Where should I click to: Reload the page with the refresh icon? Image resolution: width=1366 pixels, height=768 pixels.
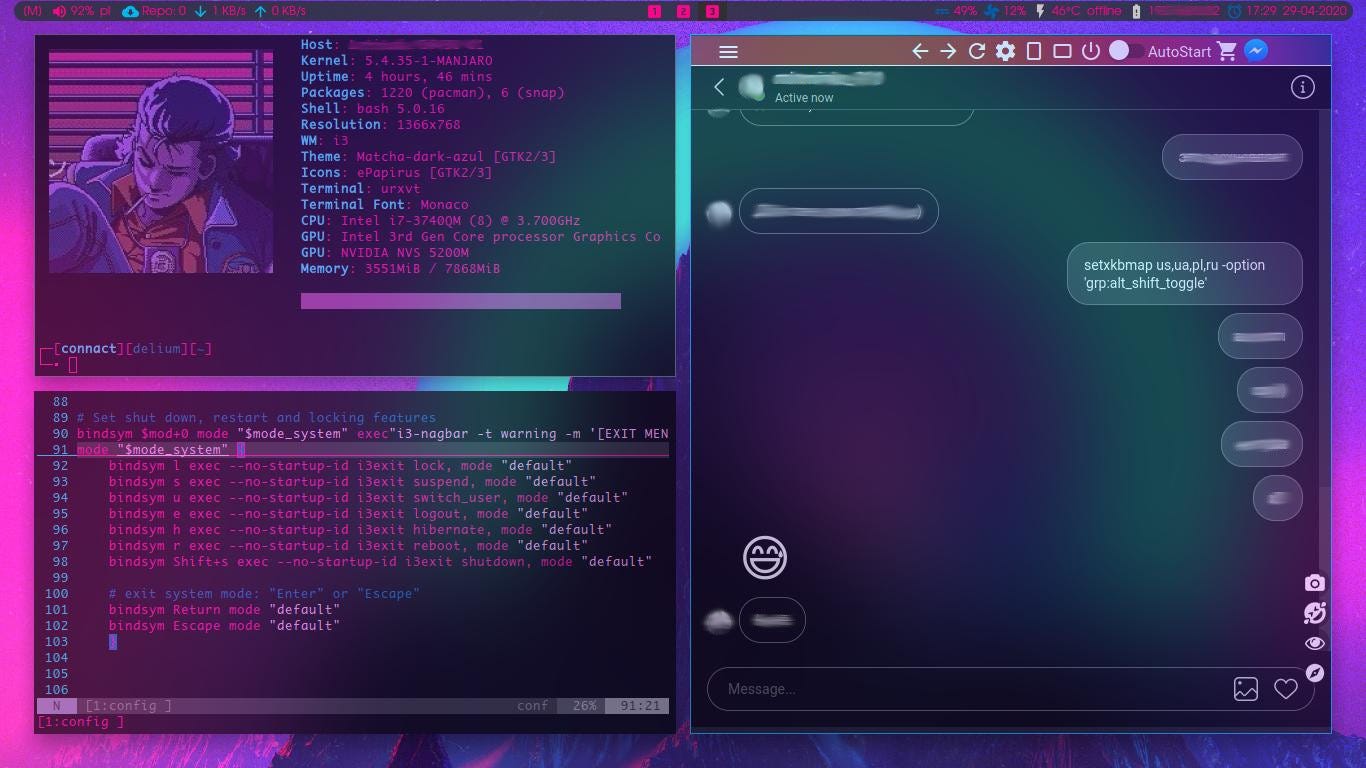(x=975, y=51)
